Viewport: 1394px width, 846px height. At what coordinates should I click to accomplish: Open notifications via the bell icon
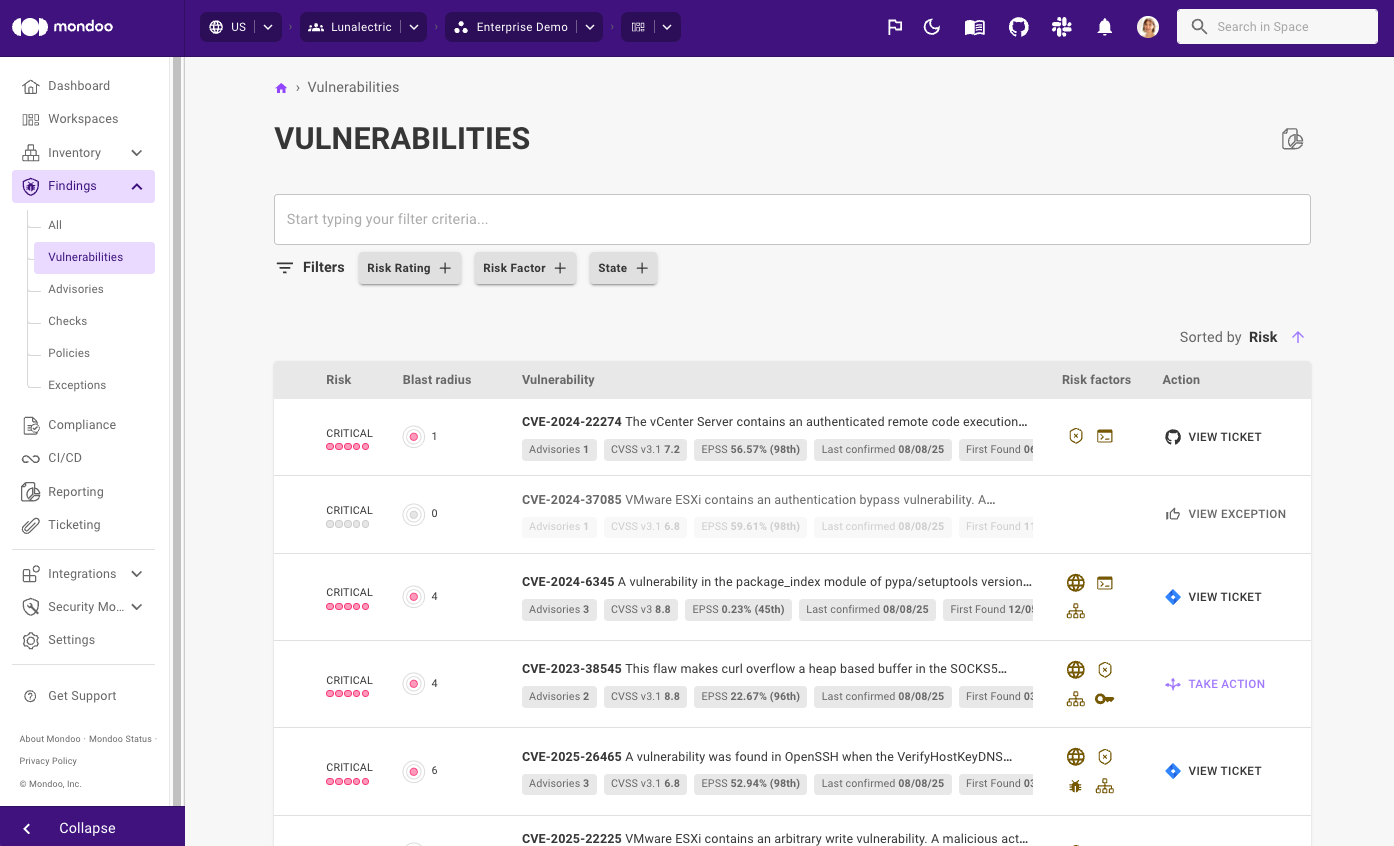click(x=1104, y=27)
